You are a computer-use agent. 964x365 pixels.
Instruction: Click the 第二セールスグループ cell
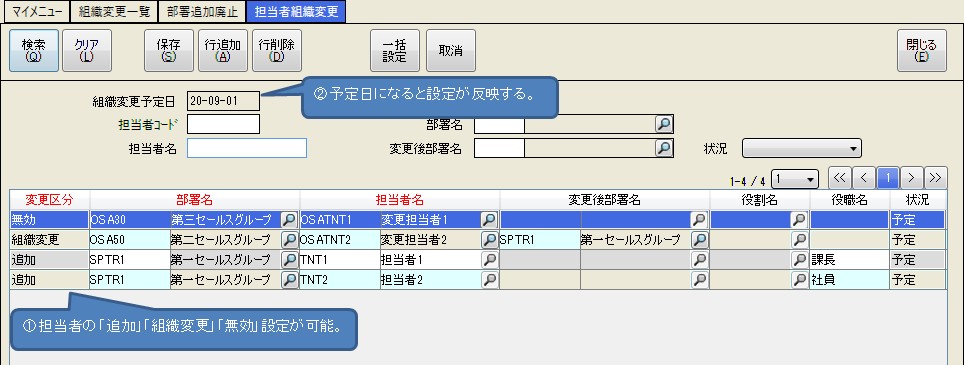225,240
